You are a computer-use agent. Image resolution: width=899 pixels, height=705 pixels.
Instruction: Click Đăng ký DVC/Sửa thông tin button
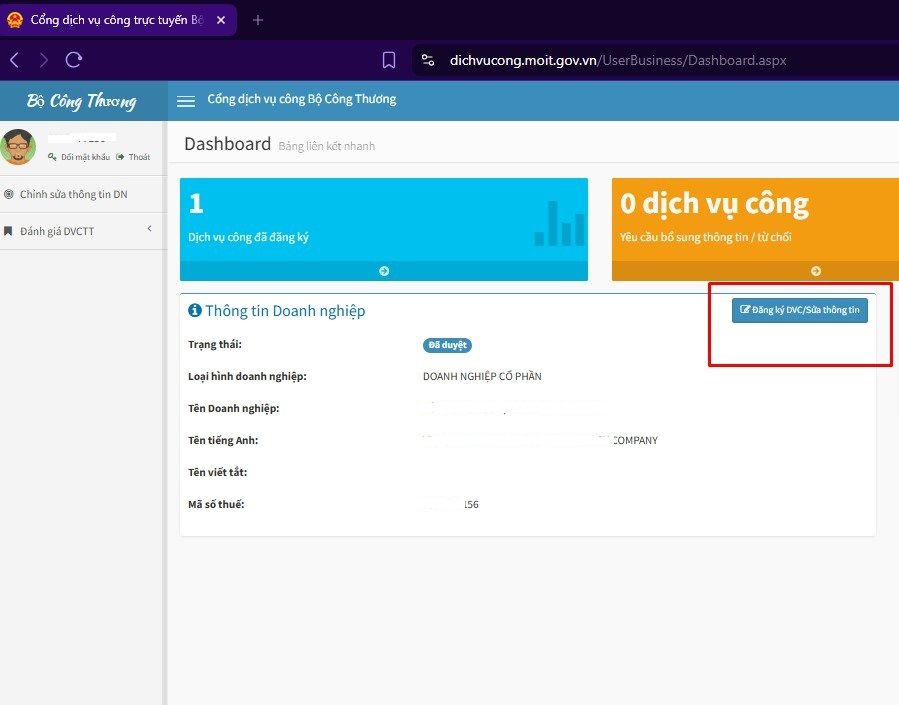click(x=799, y=310)
